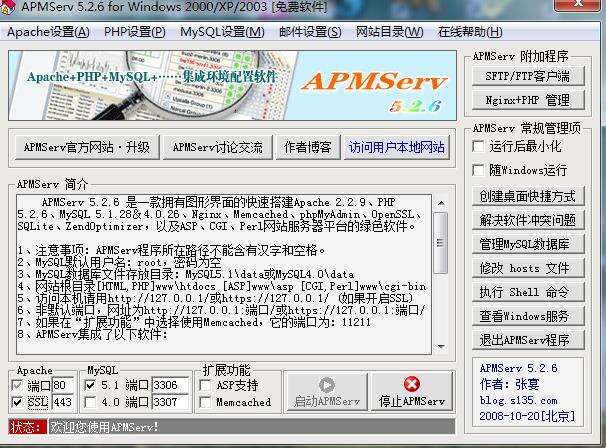Enable ASP支持 extension checkbox
This screenshot has height=448, width=606.
206,385
